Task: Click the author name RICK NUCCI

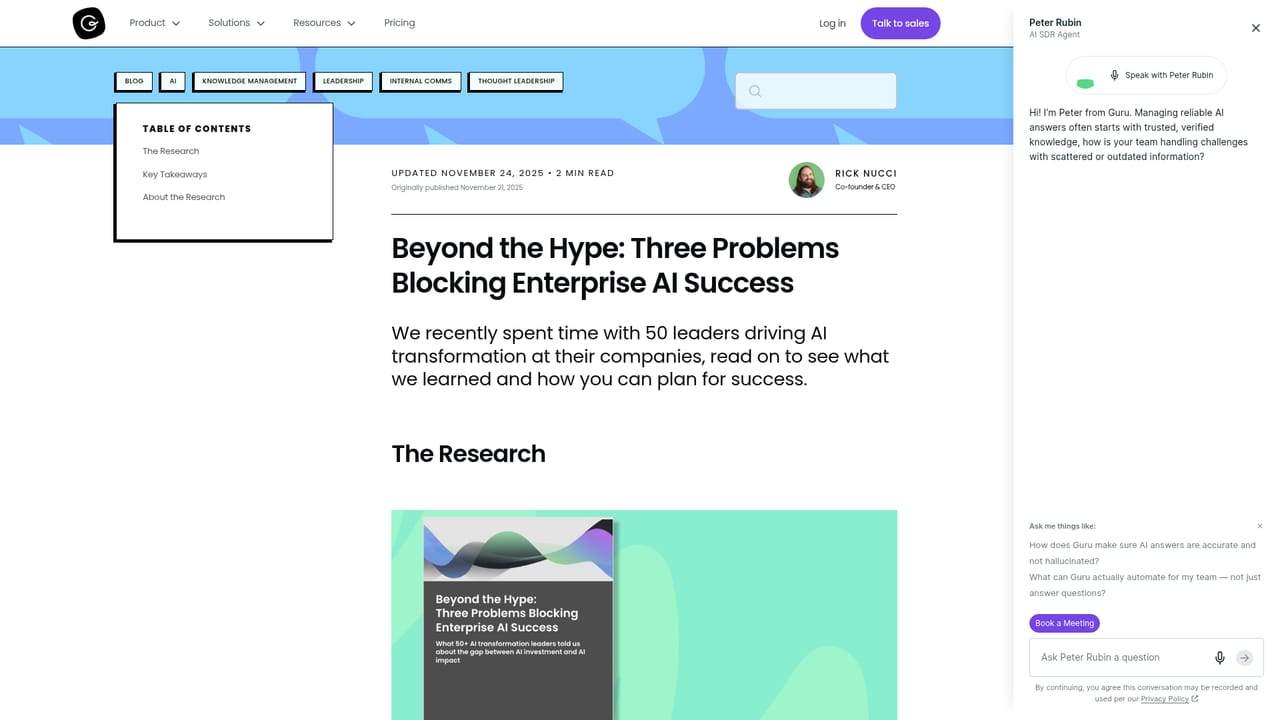Action: point(866,173)
